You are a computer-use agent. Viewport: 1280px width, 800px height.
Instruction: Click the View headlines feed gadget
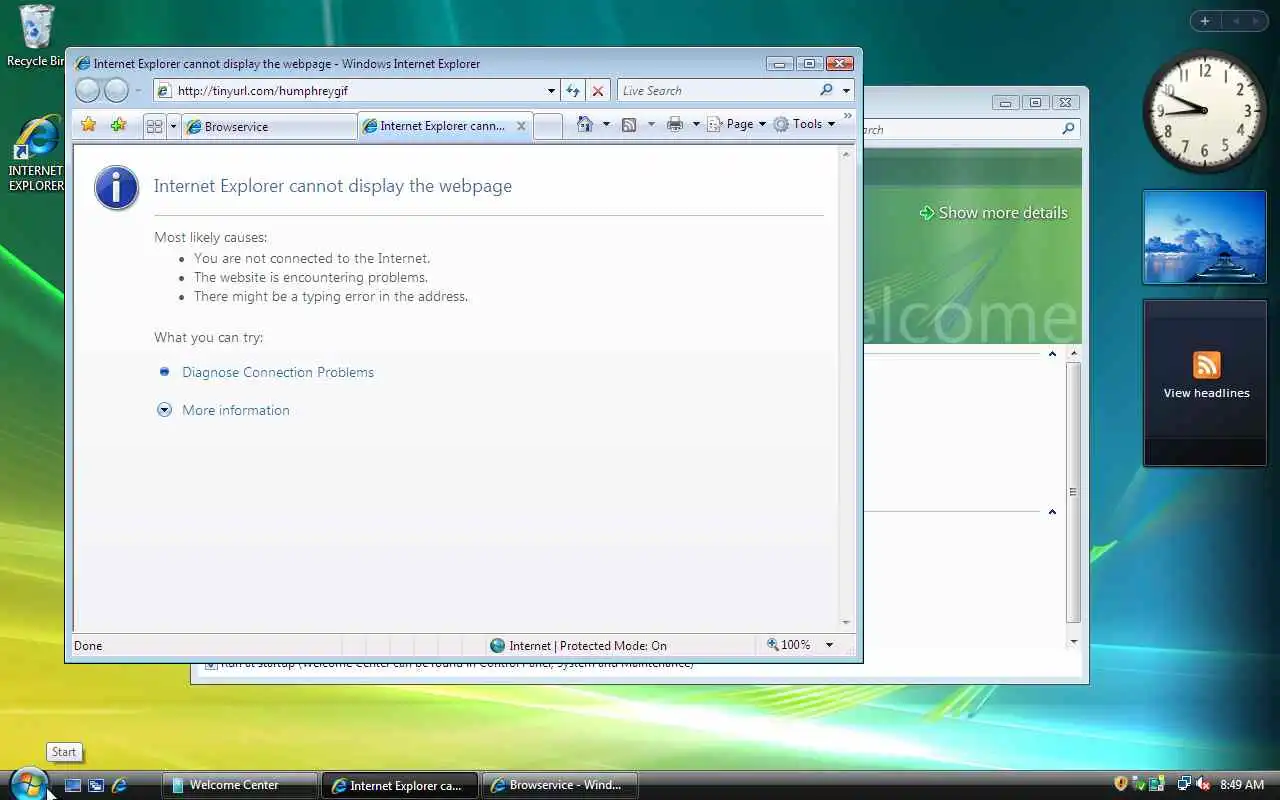coord(1205,383)
